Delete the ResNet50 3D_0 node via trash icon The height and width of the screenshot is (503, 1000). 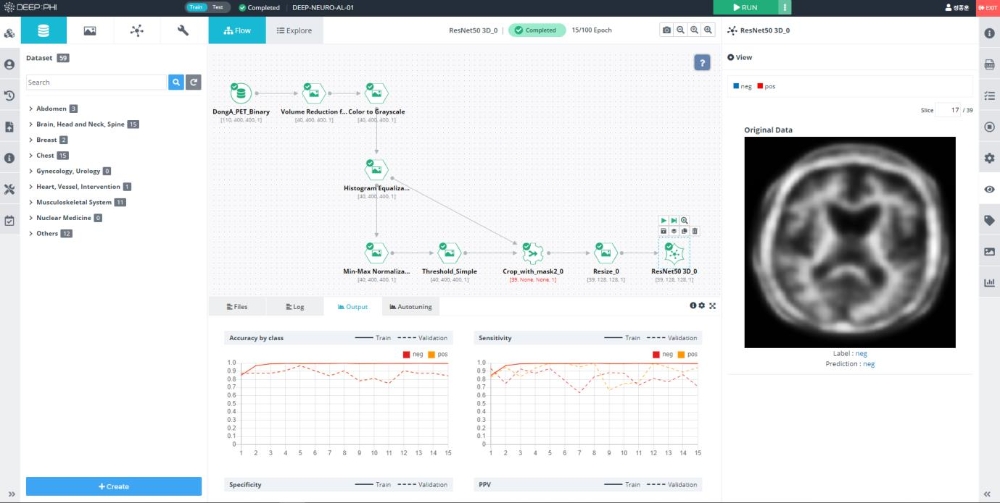coord(695,231)
